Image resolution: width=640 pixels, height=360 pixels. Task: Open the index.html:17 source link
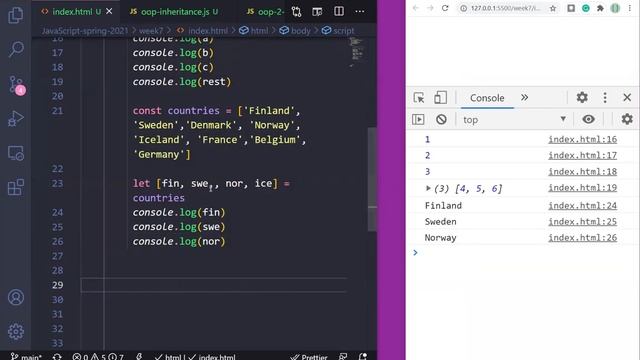pyautogui.click(x=582, y=155)
